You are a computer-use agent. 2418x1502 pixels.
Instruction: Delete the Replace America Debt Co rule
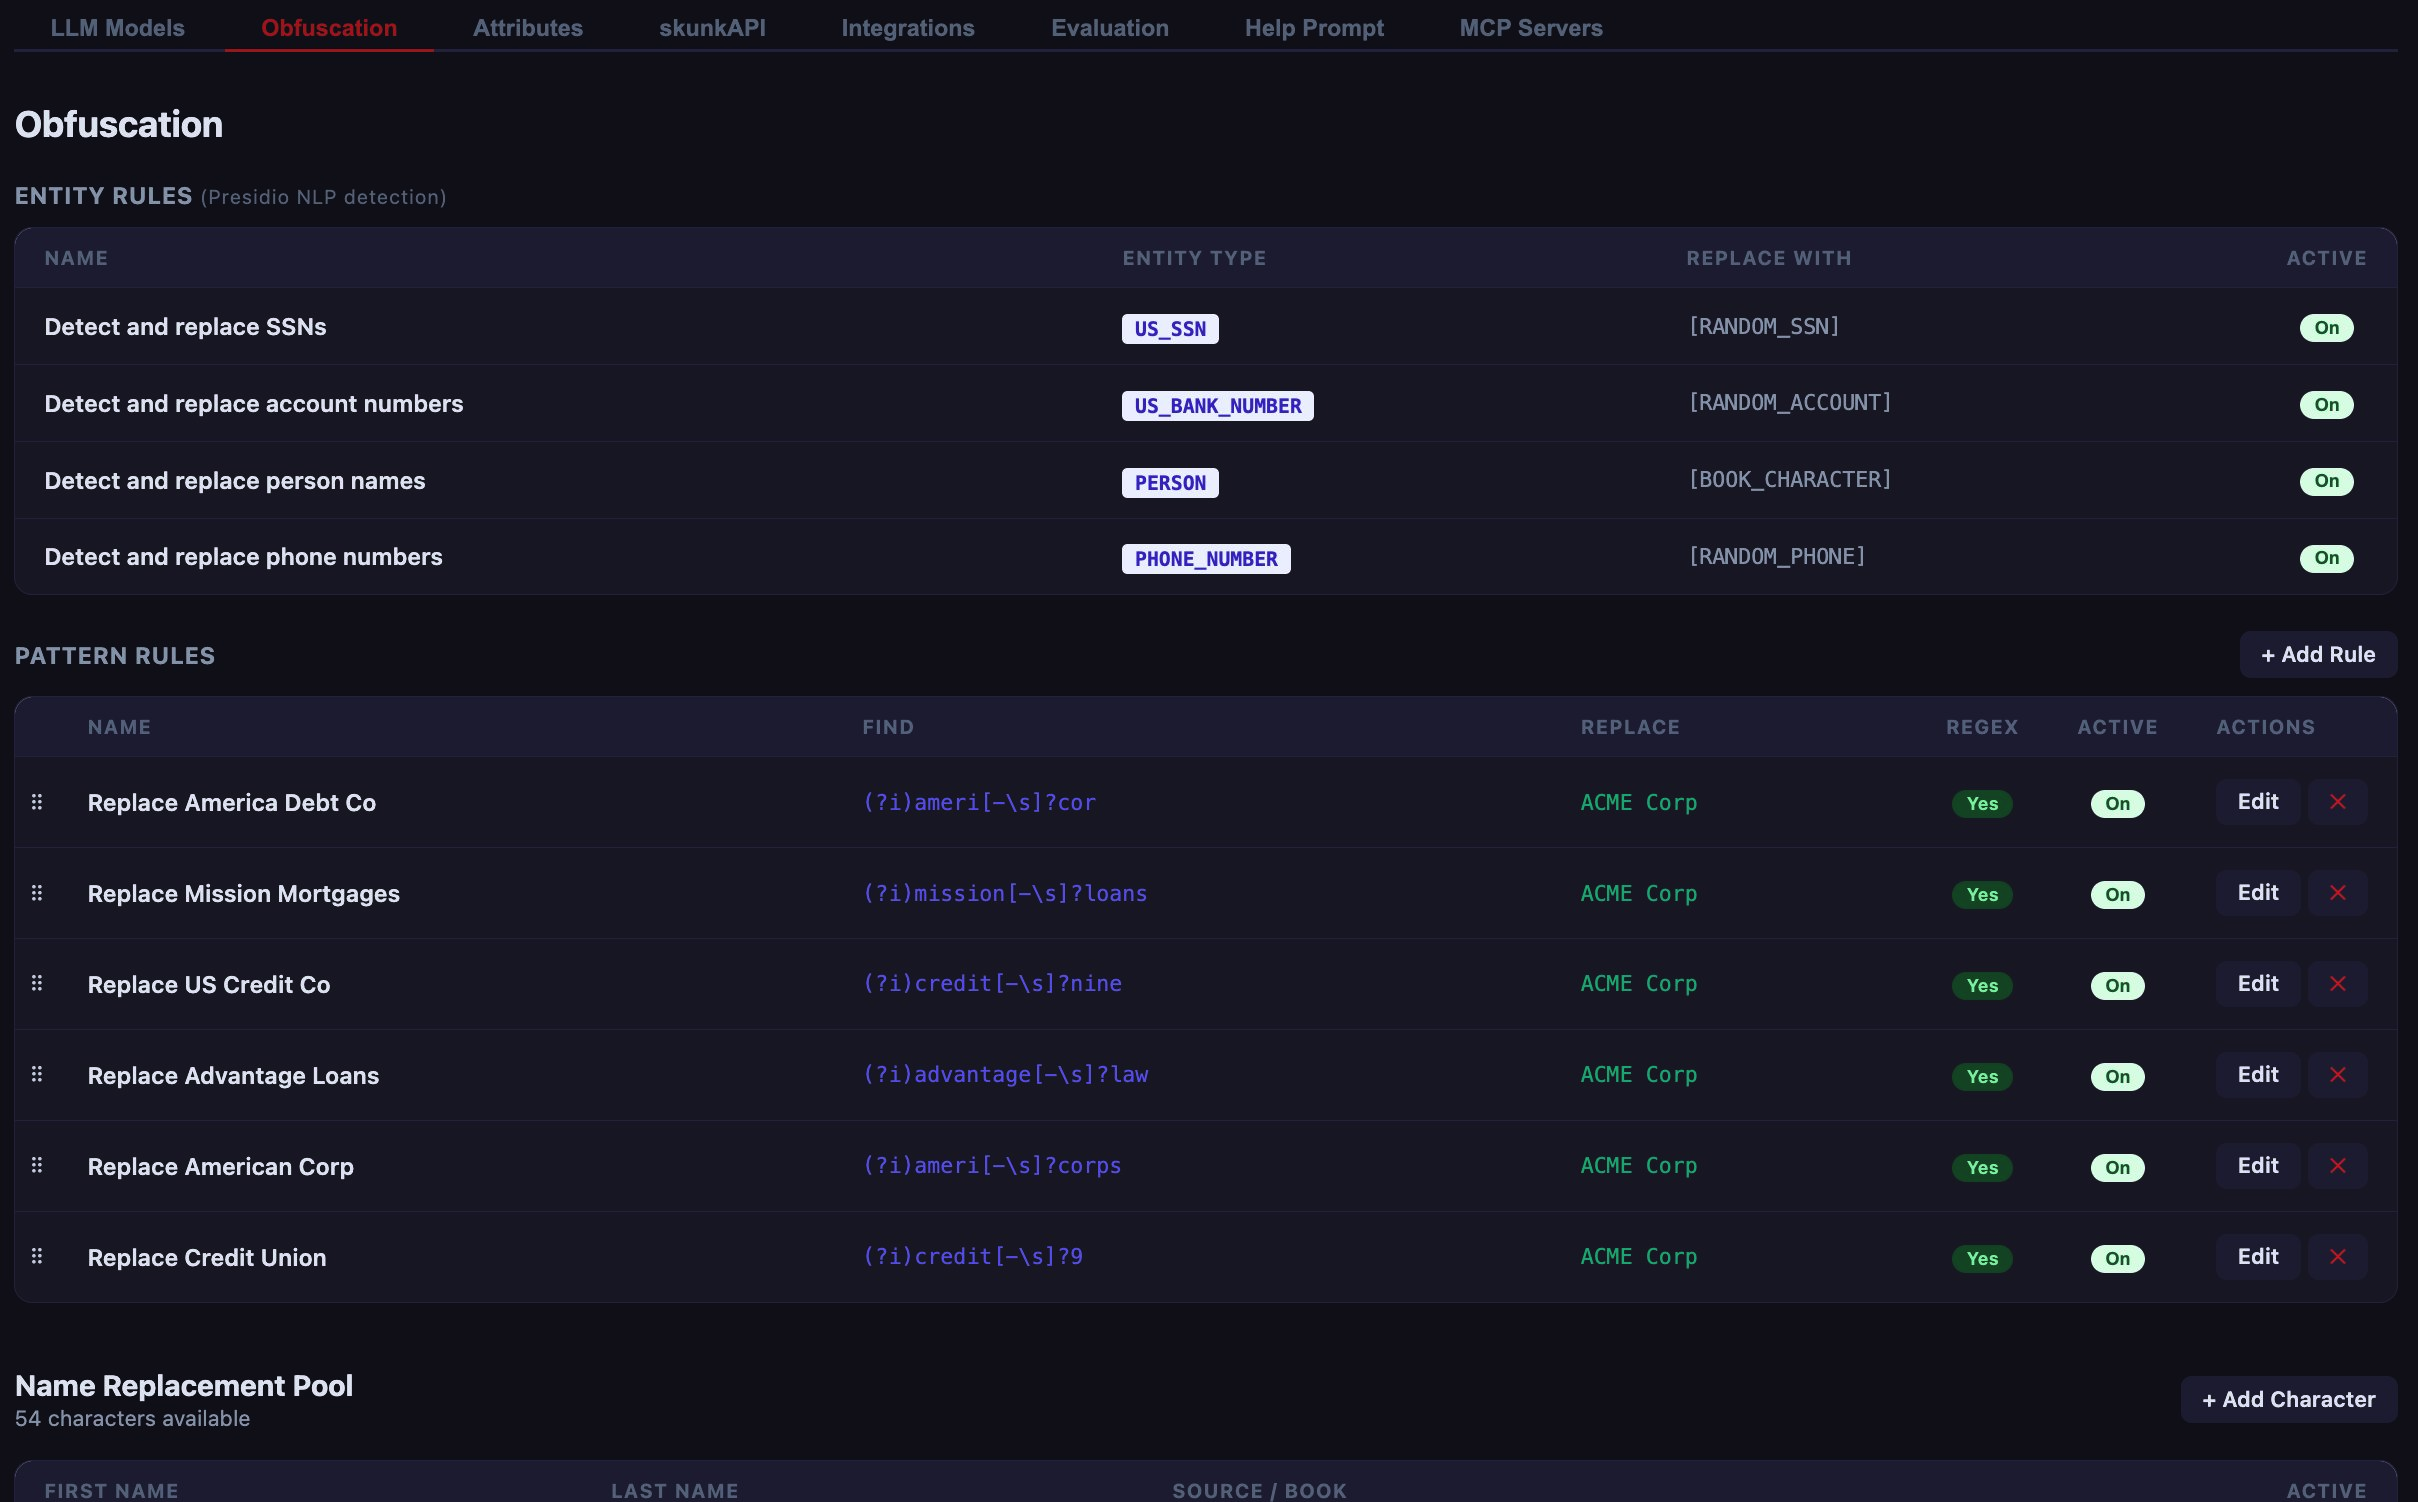coord(2337,802)
